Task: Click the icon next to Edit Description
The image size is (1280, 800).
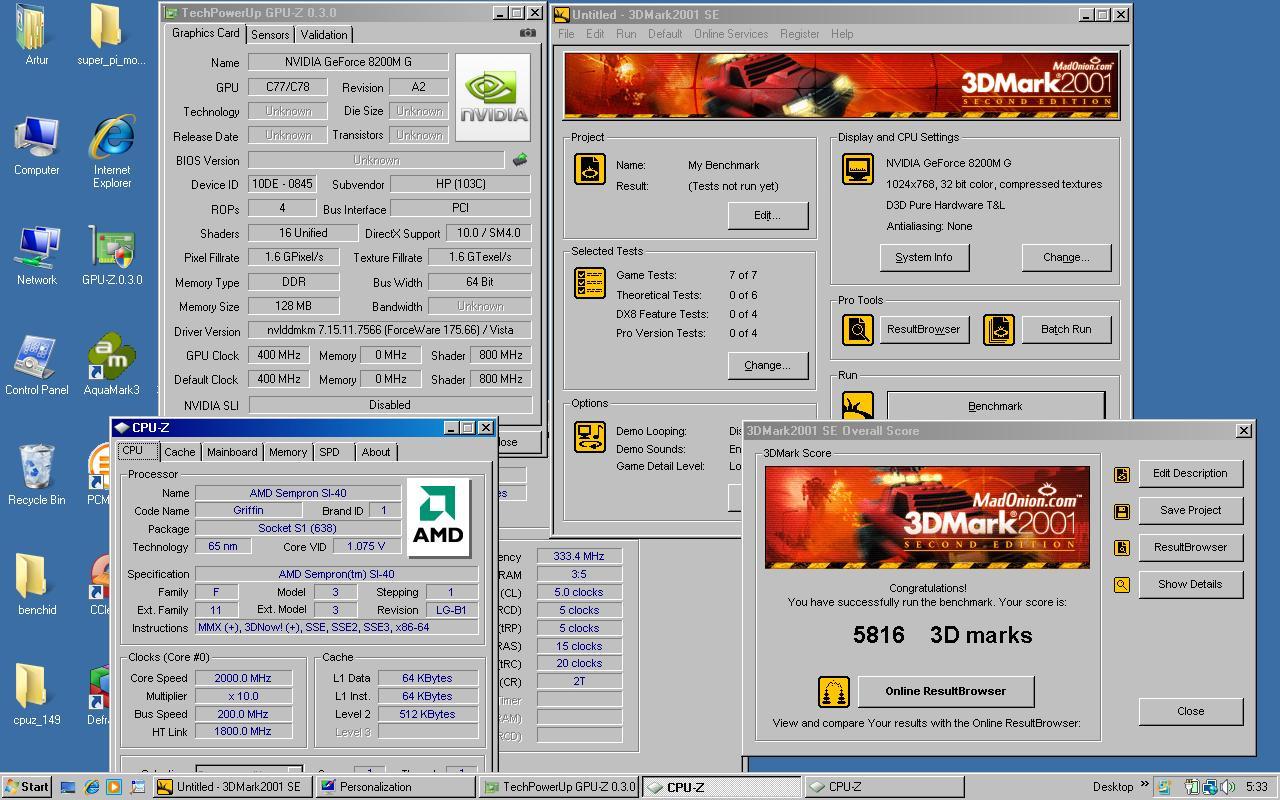Action: pos(1122,474)
